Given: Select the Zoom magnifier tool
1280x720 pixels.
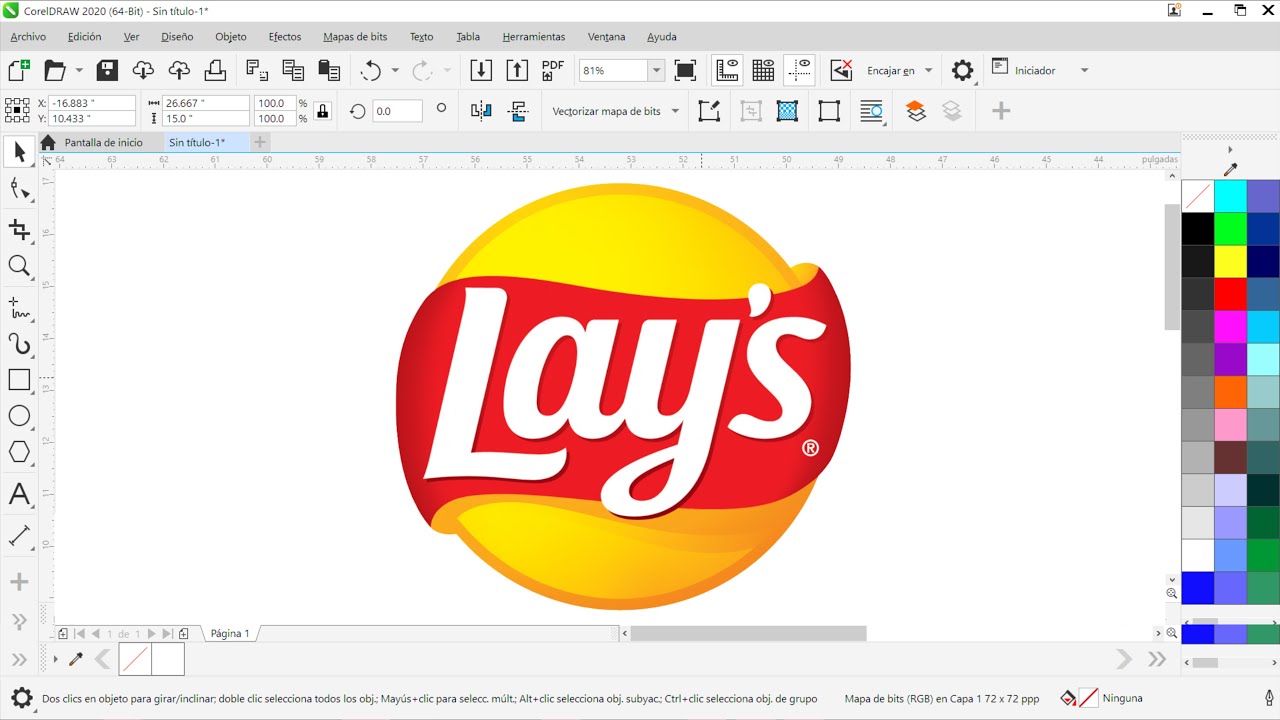Looking at the screenshot, I should 18,266.
